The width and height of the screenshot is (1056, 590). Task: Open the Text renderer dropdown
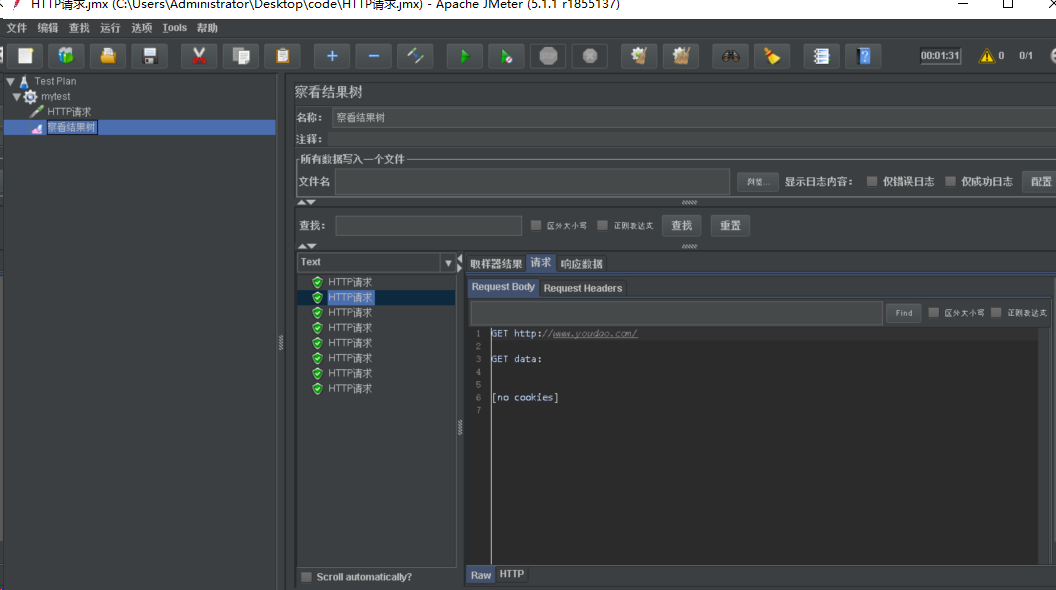coord(447,263)
